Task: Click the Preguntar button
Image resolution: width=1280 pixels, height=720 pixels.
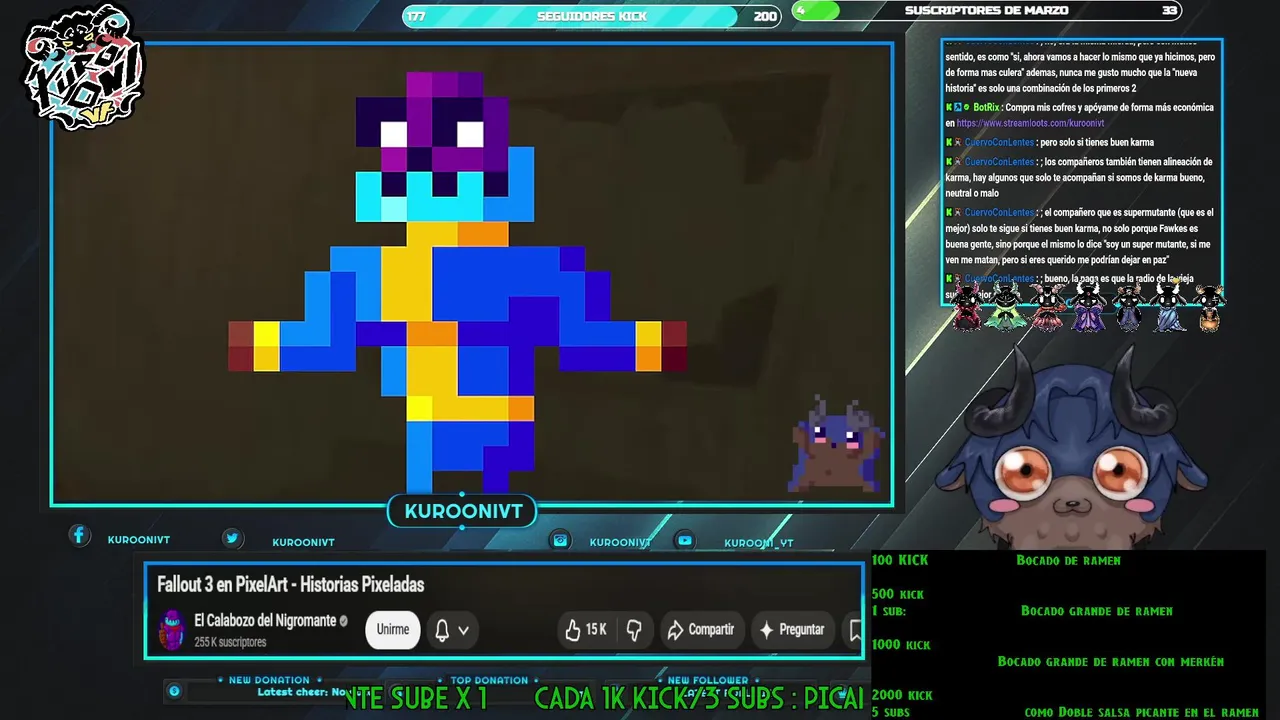Action: pos(792,630)
